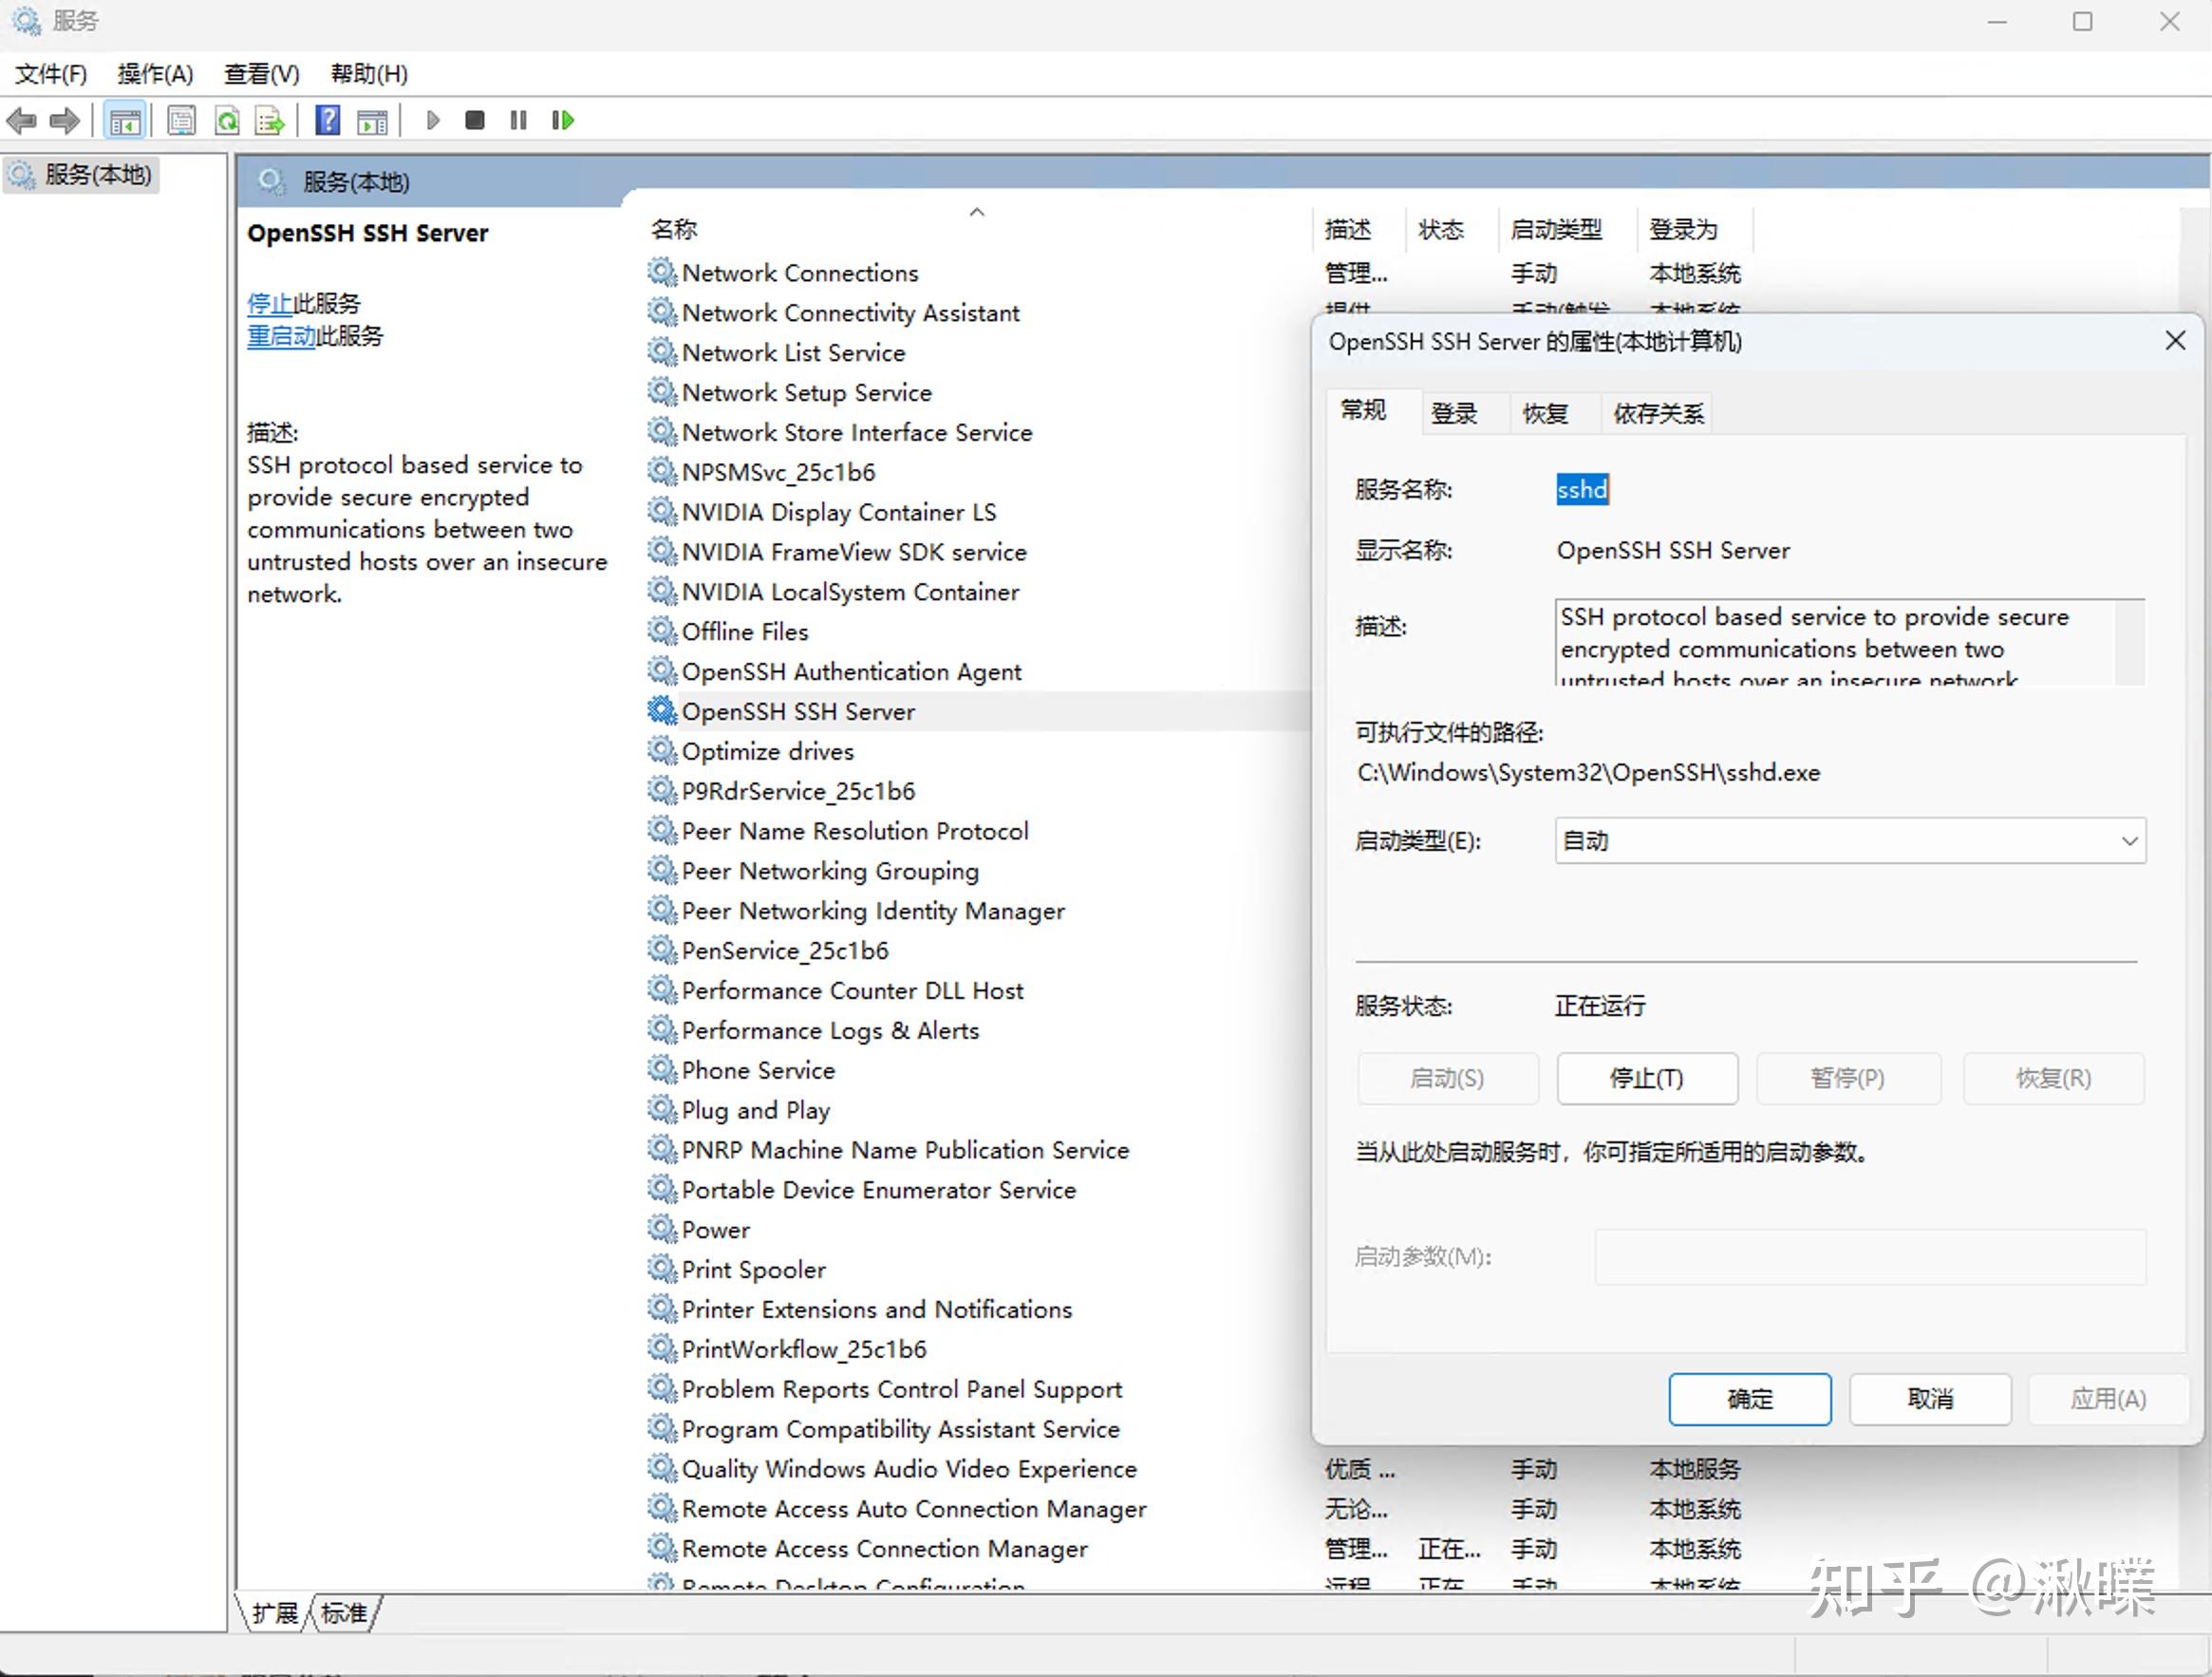Restart the service using the toolbar restart icon
The height and width of the screenshot is (1677, 2212).
click(562, 120)
